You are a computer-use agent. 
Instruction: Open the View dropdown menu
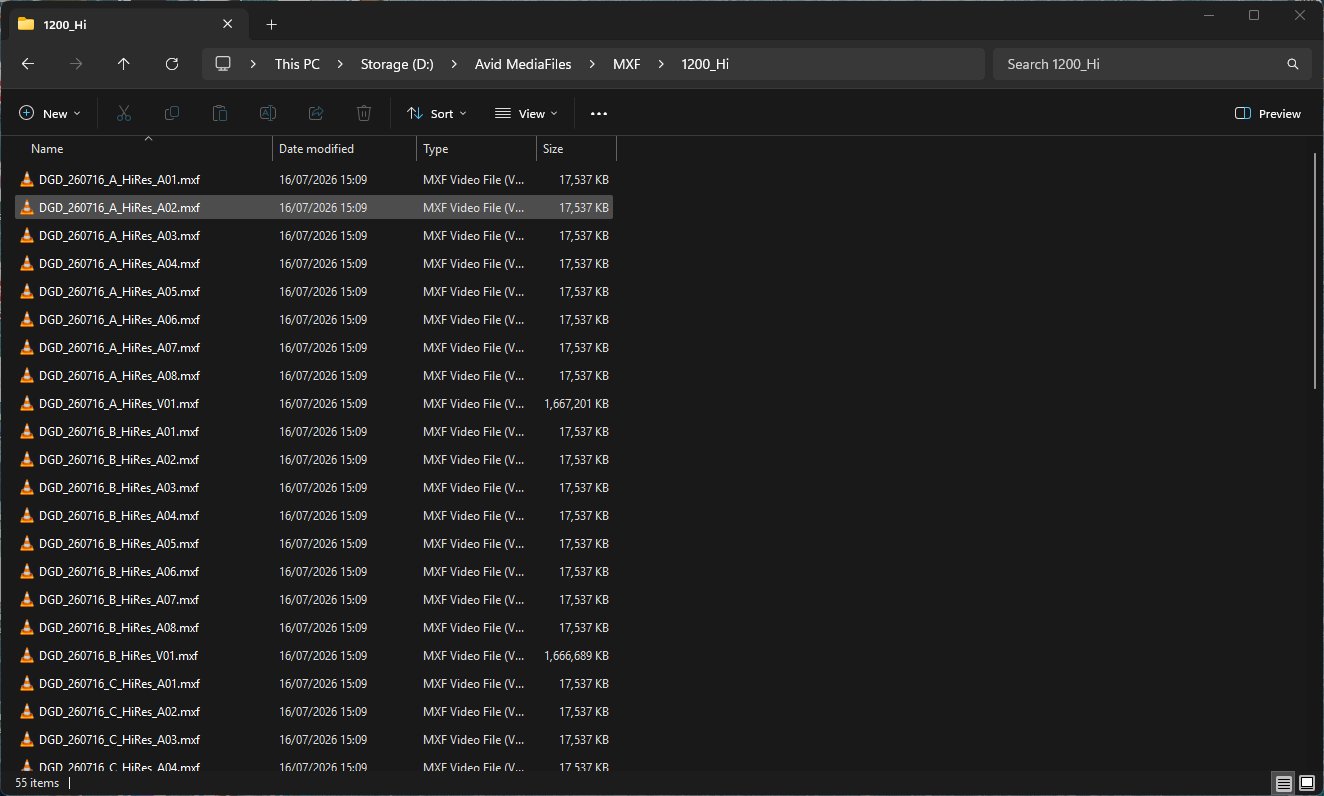coord(527,114)
